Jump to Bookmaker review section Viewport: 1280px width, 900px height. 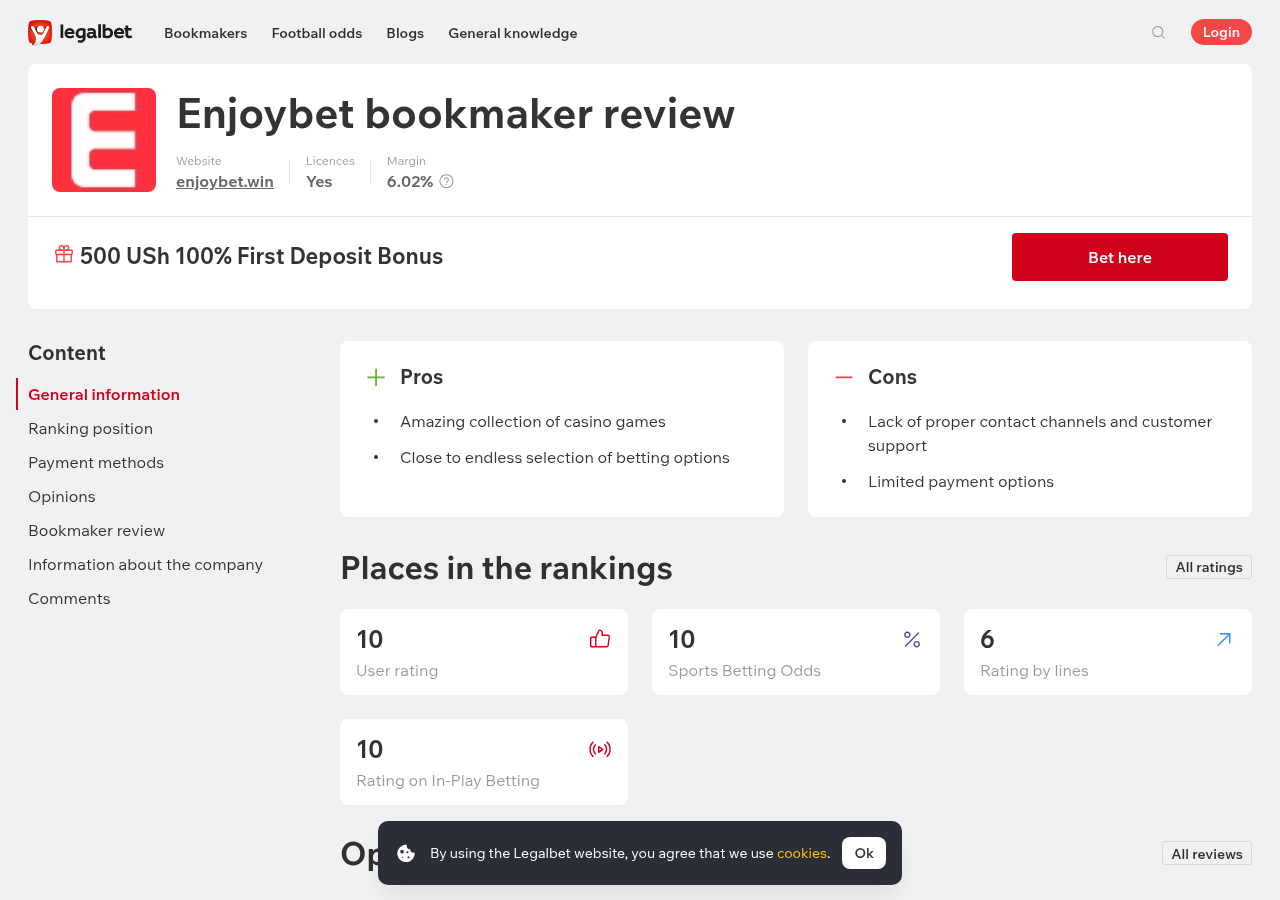coord(97,530)
